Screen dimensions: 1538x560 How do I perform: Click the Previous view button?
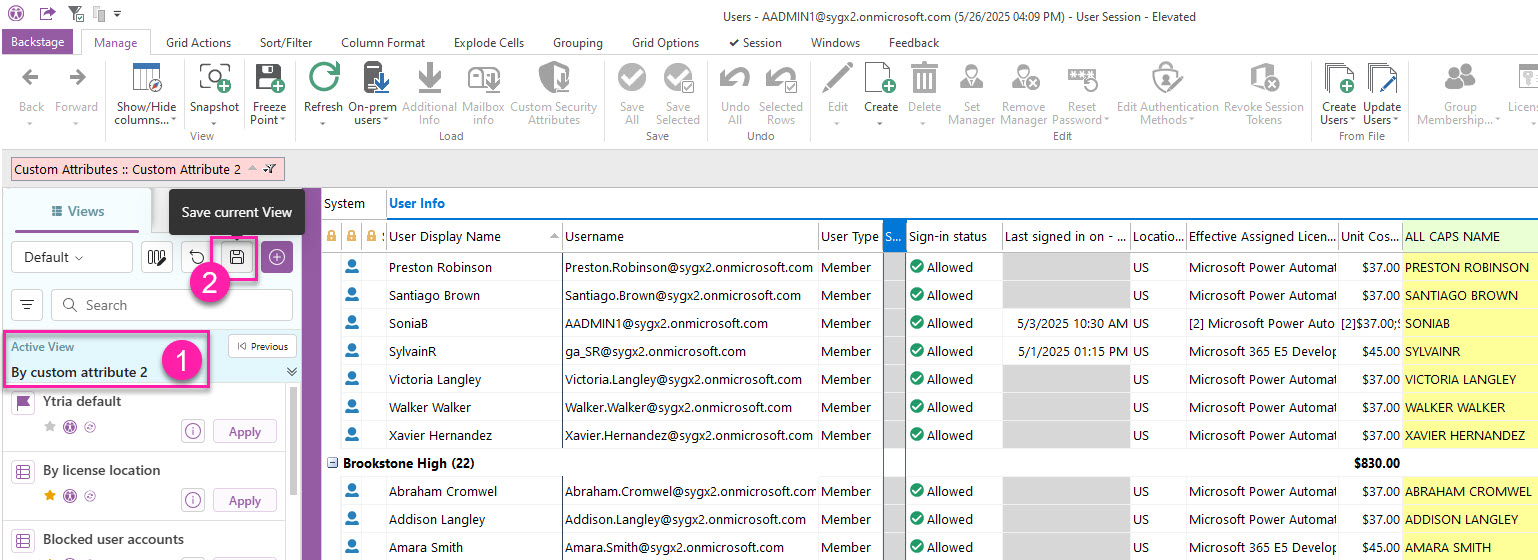[262, 346]
